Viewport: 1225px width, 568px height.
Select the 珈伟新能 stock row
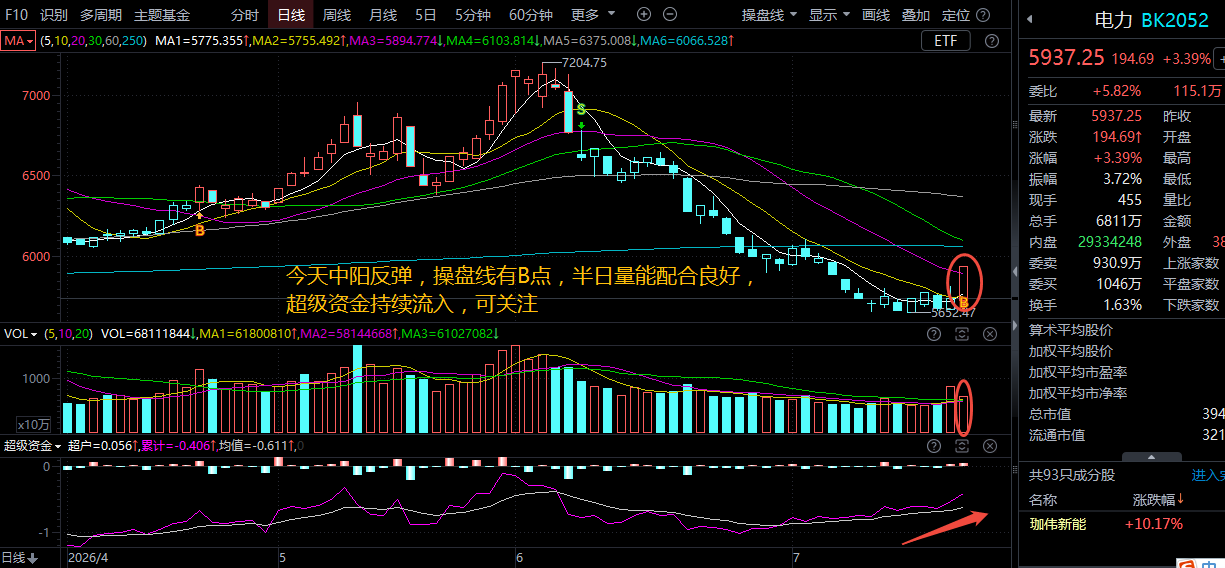pos(1120,523)
